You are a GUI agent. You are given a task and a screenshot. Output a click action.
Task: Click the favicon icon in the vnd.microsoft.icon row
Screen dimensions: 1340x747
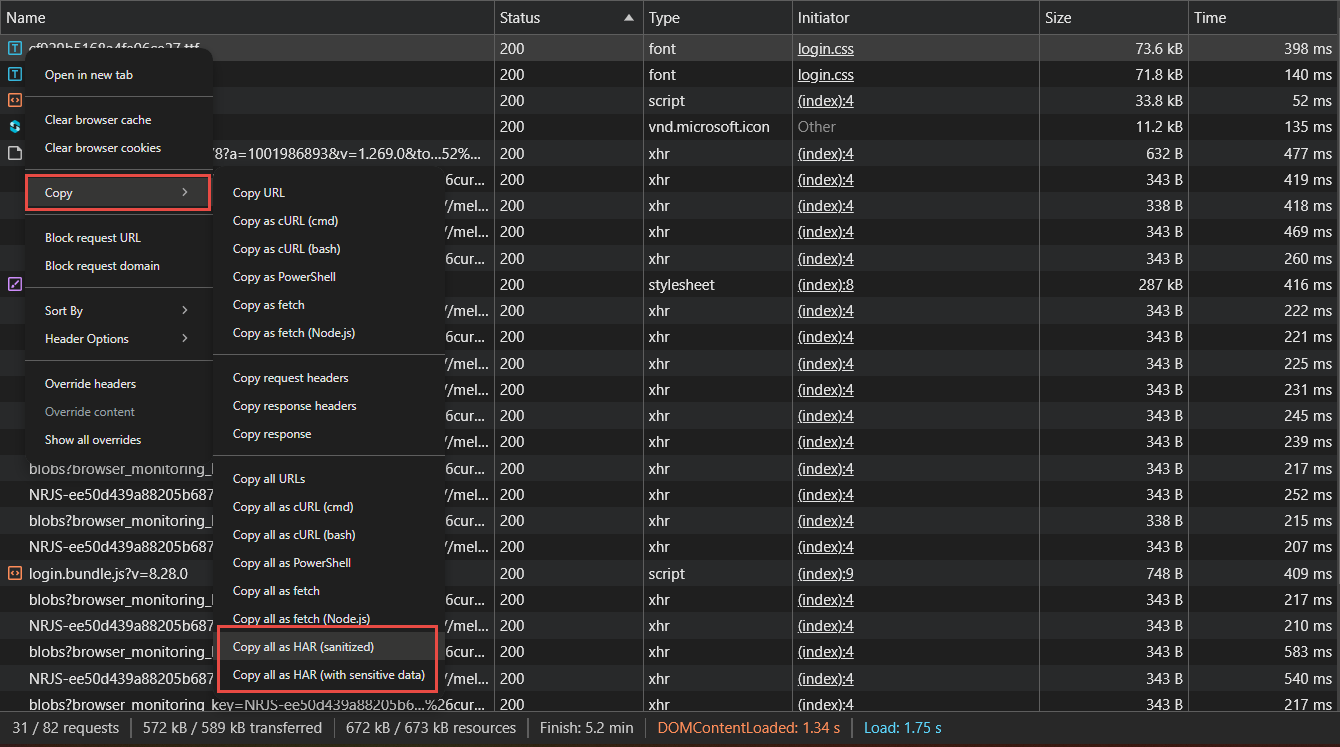(15, 127)
